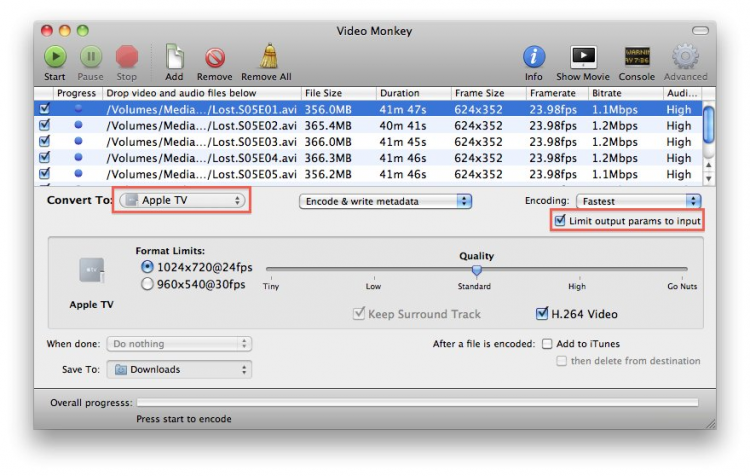Sort by the Duration column header

click(x=413, y=93)
